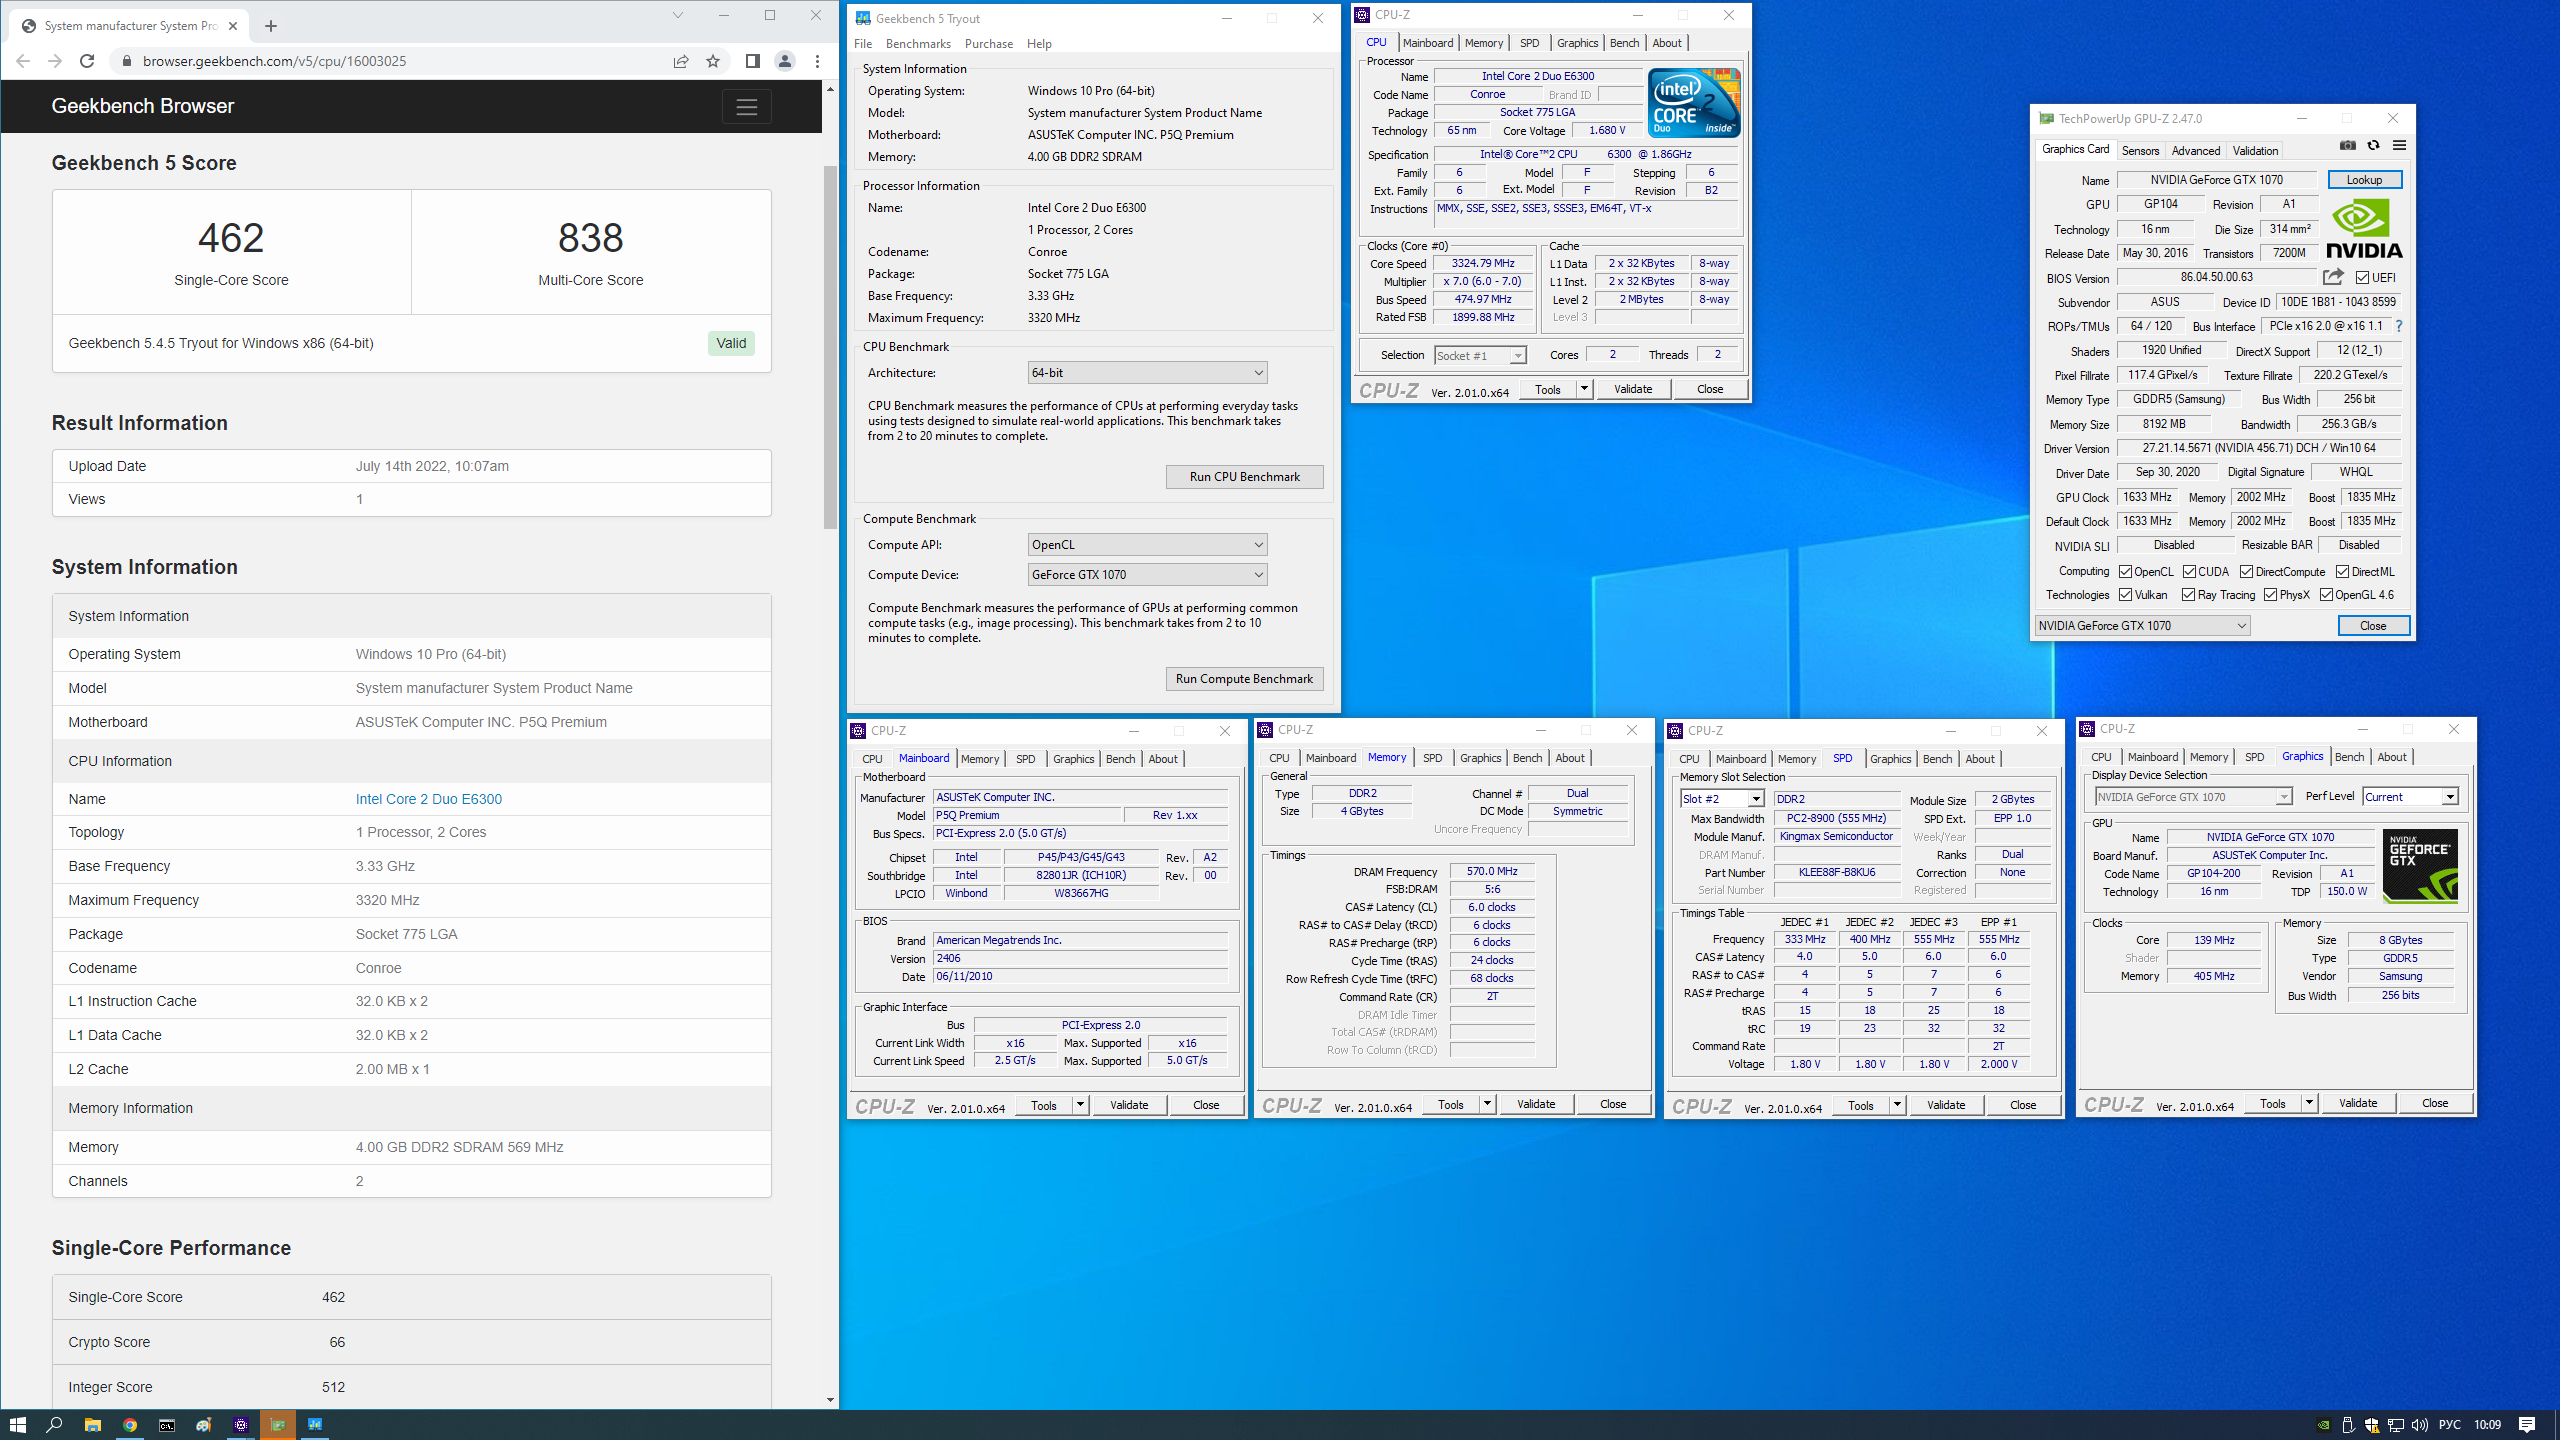Reload the Geekbench browser page
The image size is (2560, 1440).
(87, 61)
